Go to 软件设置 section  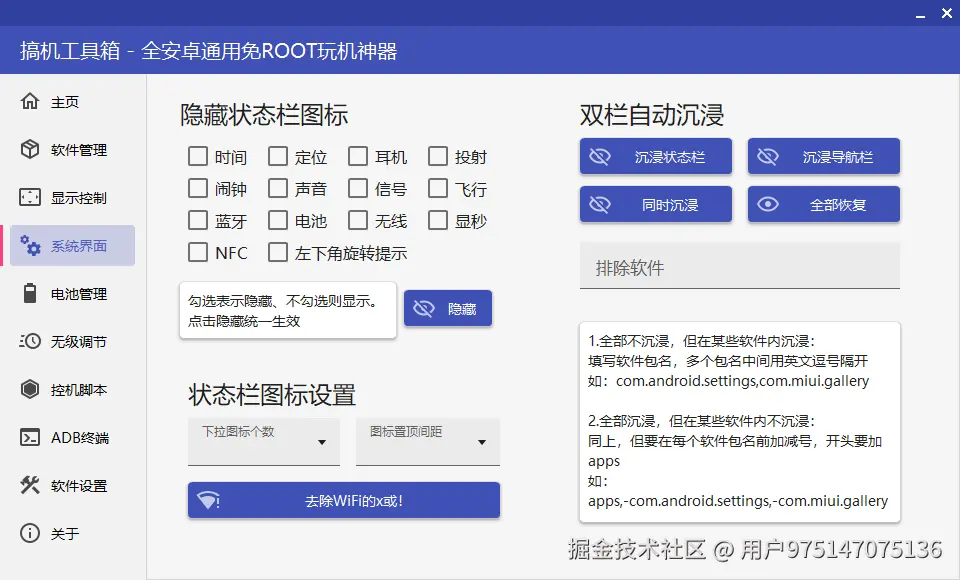pyautogui.click(x=72, y=485)
